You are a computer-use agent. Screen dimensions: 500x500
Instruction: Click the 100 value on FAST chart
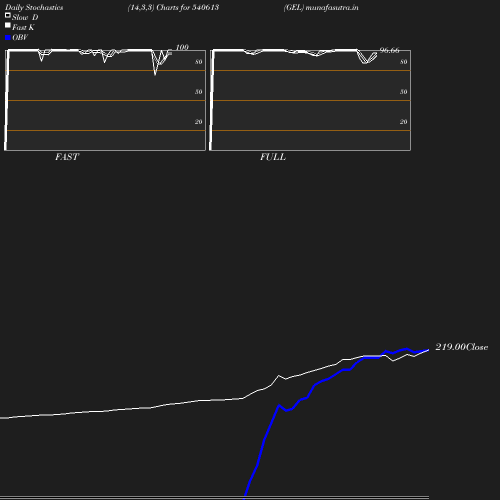pyautogui.click(x=182, y=47)
